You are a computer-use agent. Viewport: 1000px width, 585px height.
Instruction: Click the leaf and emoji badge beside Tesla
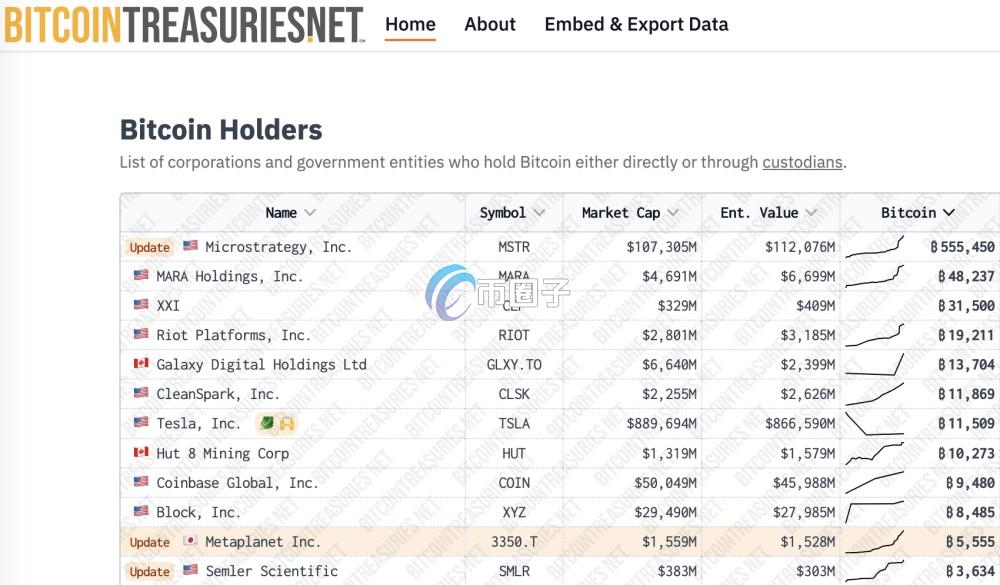pyautogui.click(x=277, y=423)
